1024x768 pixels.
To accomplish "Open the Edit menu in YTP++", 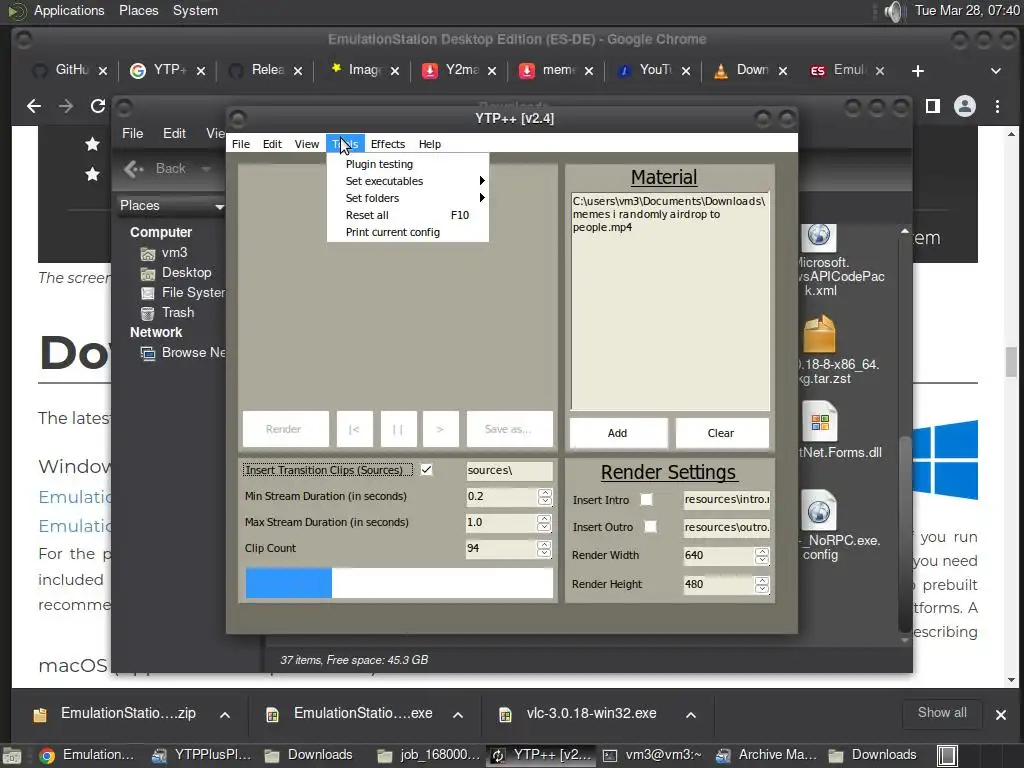I will click(x=272, y=144).
